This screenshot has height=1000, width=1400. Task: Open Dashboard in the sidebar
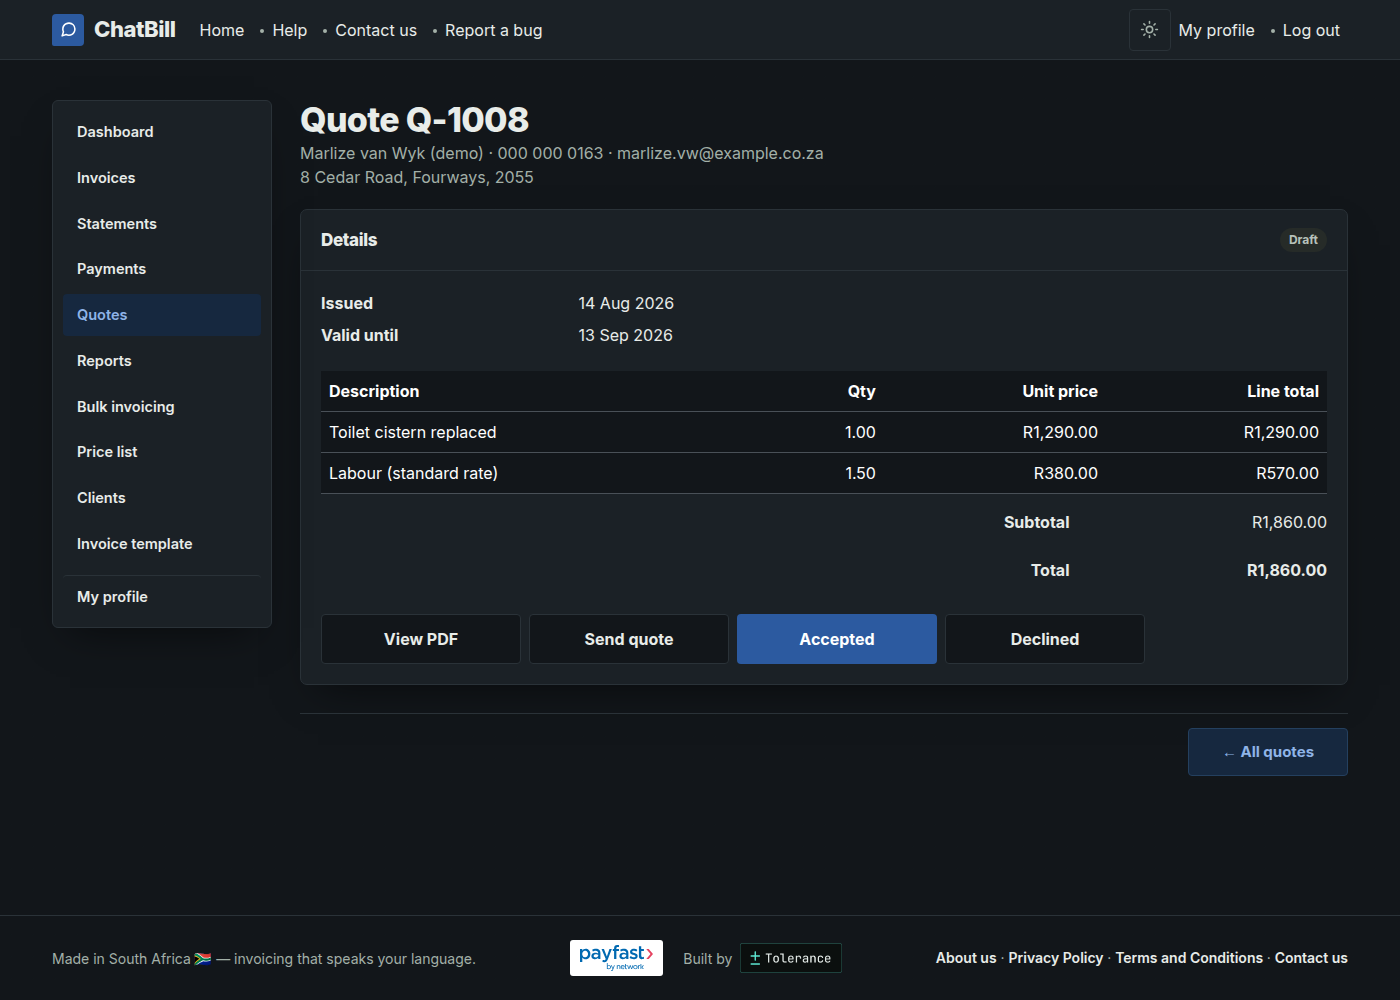(162, 132)
